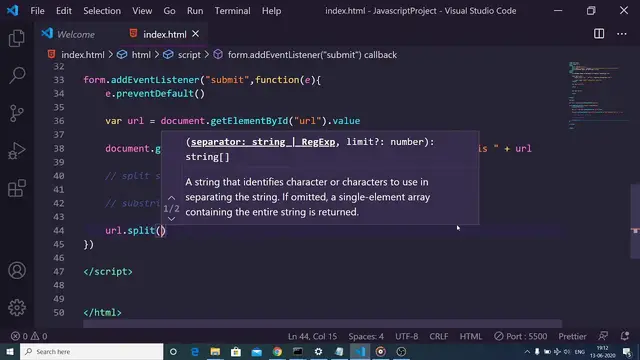The height and width of the screenshot is (360, 640).
Task: Open File Explorer from taskbar
Action: (215, 351)
